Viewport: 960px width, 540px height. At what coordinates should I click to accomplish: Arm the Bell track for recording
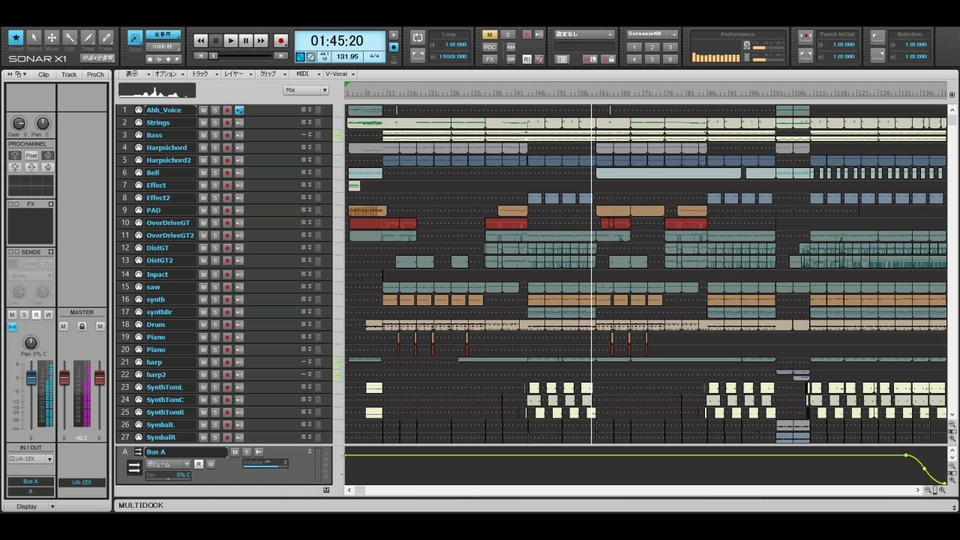click(x=227, y=173)
